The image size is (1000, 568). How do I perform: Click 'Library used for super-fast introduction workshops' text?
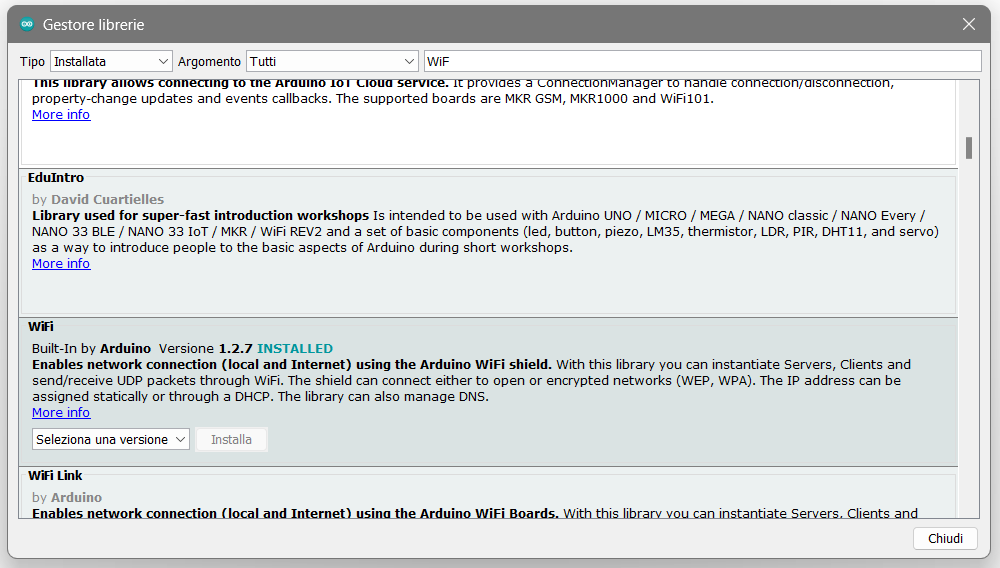pyautogui.click(x=200, y=215)
